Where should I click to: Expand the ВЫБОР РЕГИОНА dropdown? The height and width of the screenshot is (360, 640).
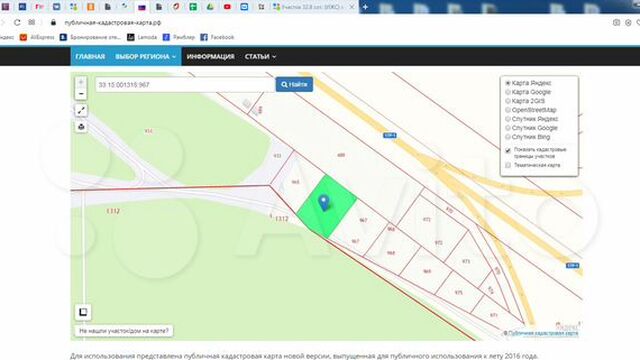coord(146,56)
